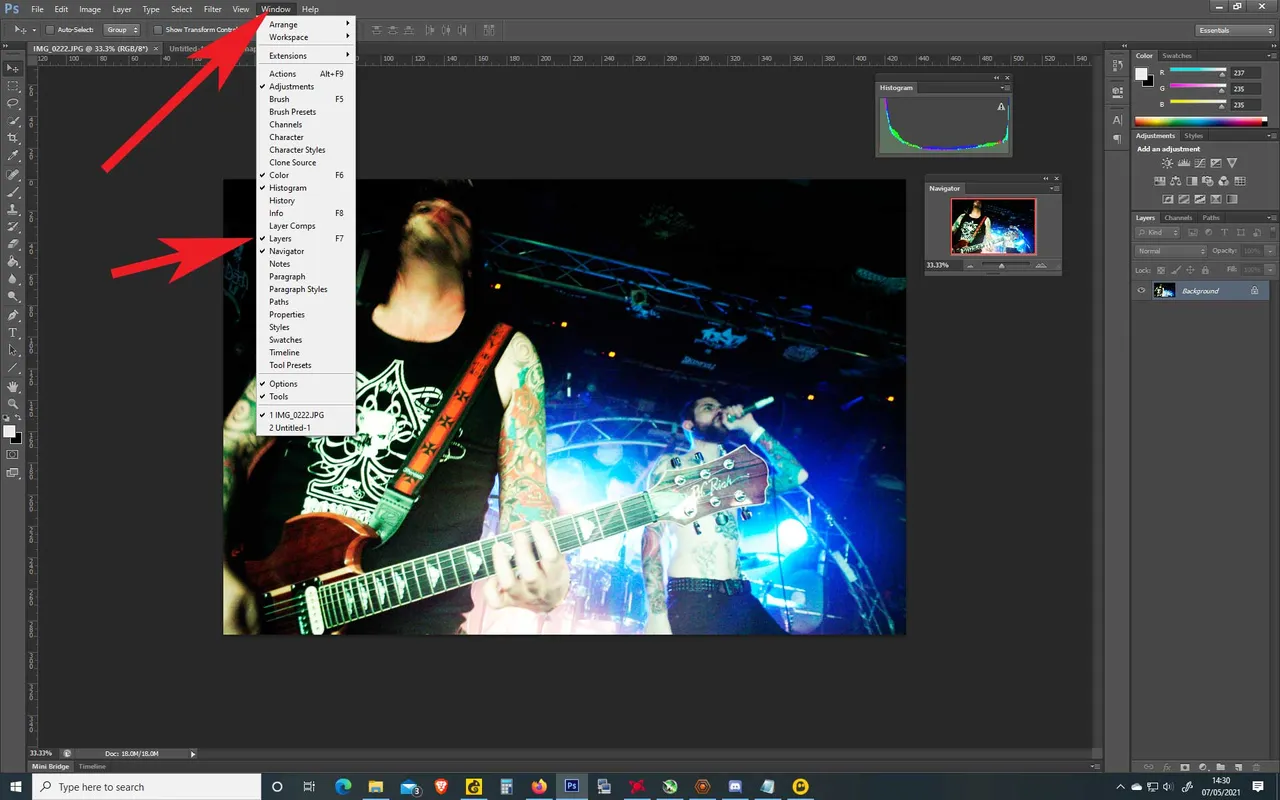The height and width of the screenshot is (800, 1280).
Task: Select the Pen tool
Action: (13, 315)
